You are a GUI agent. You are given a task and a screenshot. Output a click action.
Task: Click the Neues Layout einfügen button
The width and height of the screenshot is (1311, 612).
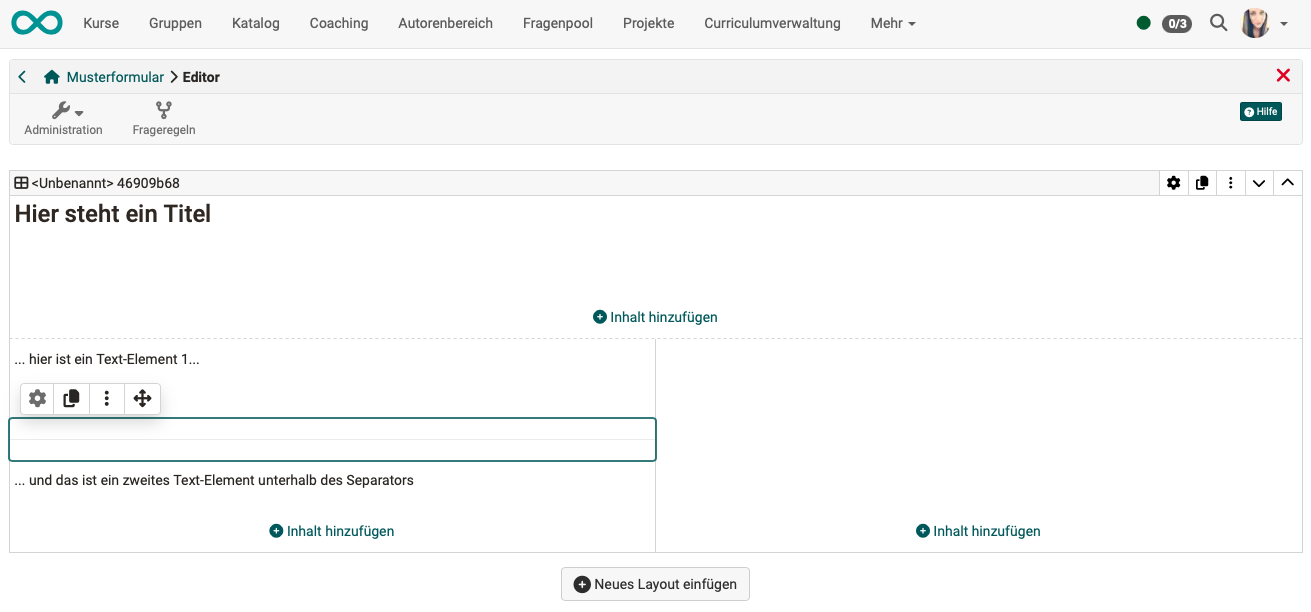(655, 584)
